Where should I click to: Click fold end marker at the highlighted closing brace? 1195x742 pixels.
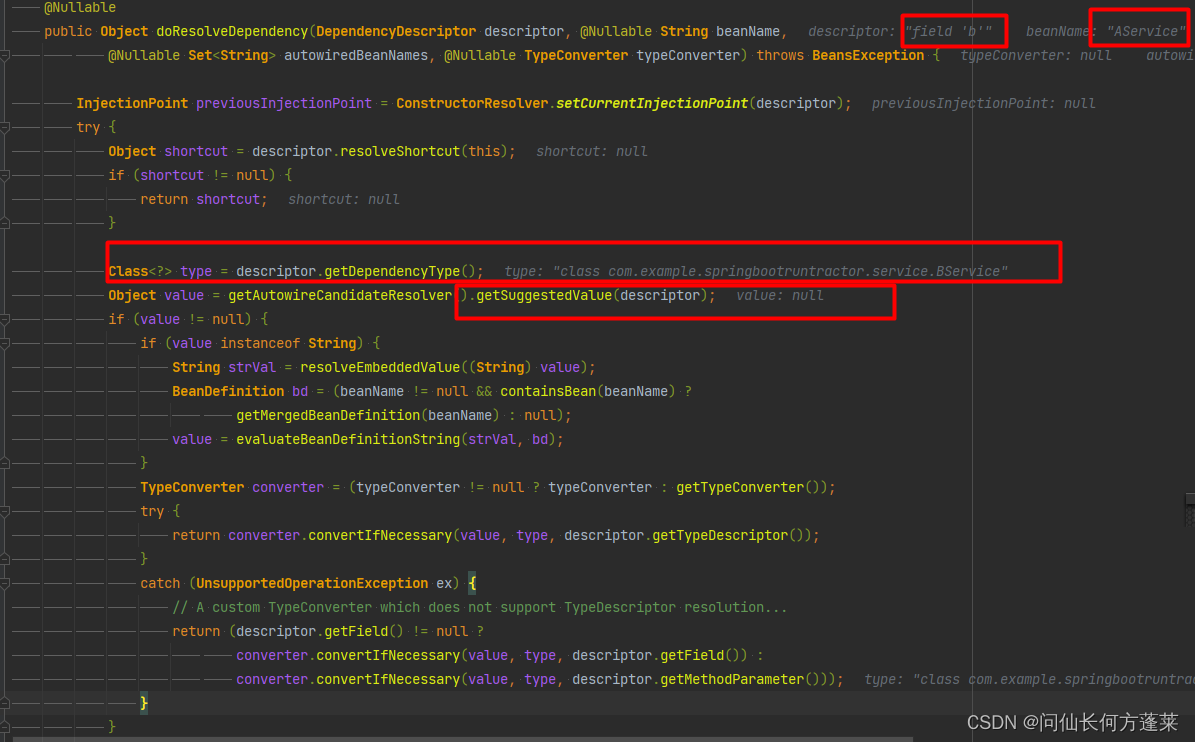pos(5,703)
